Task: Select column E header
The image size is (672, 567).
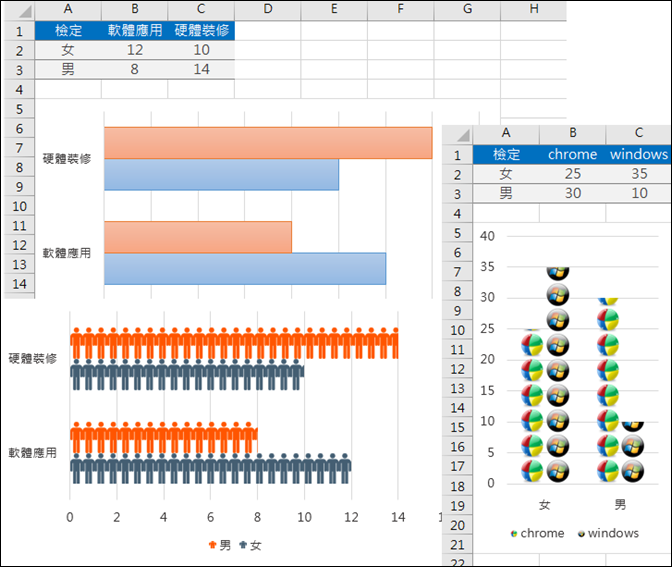Action: (334, 9)
